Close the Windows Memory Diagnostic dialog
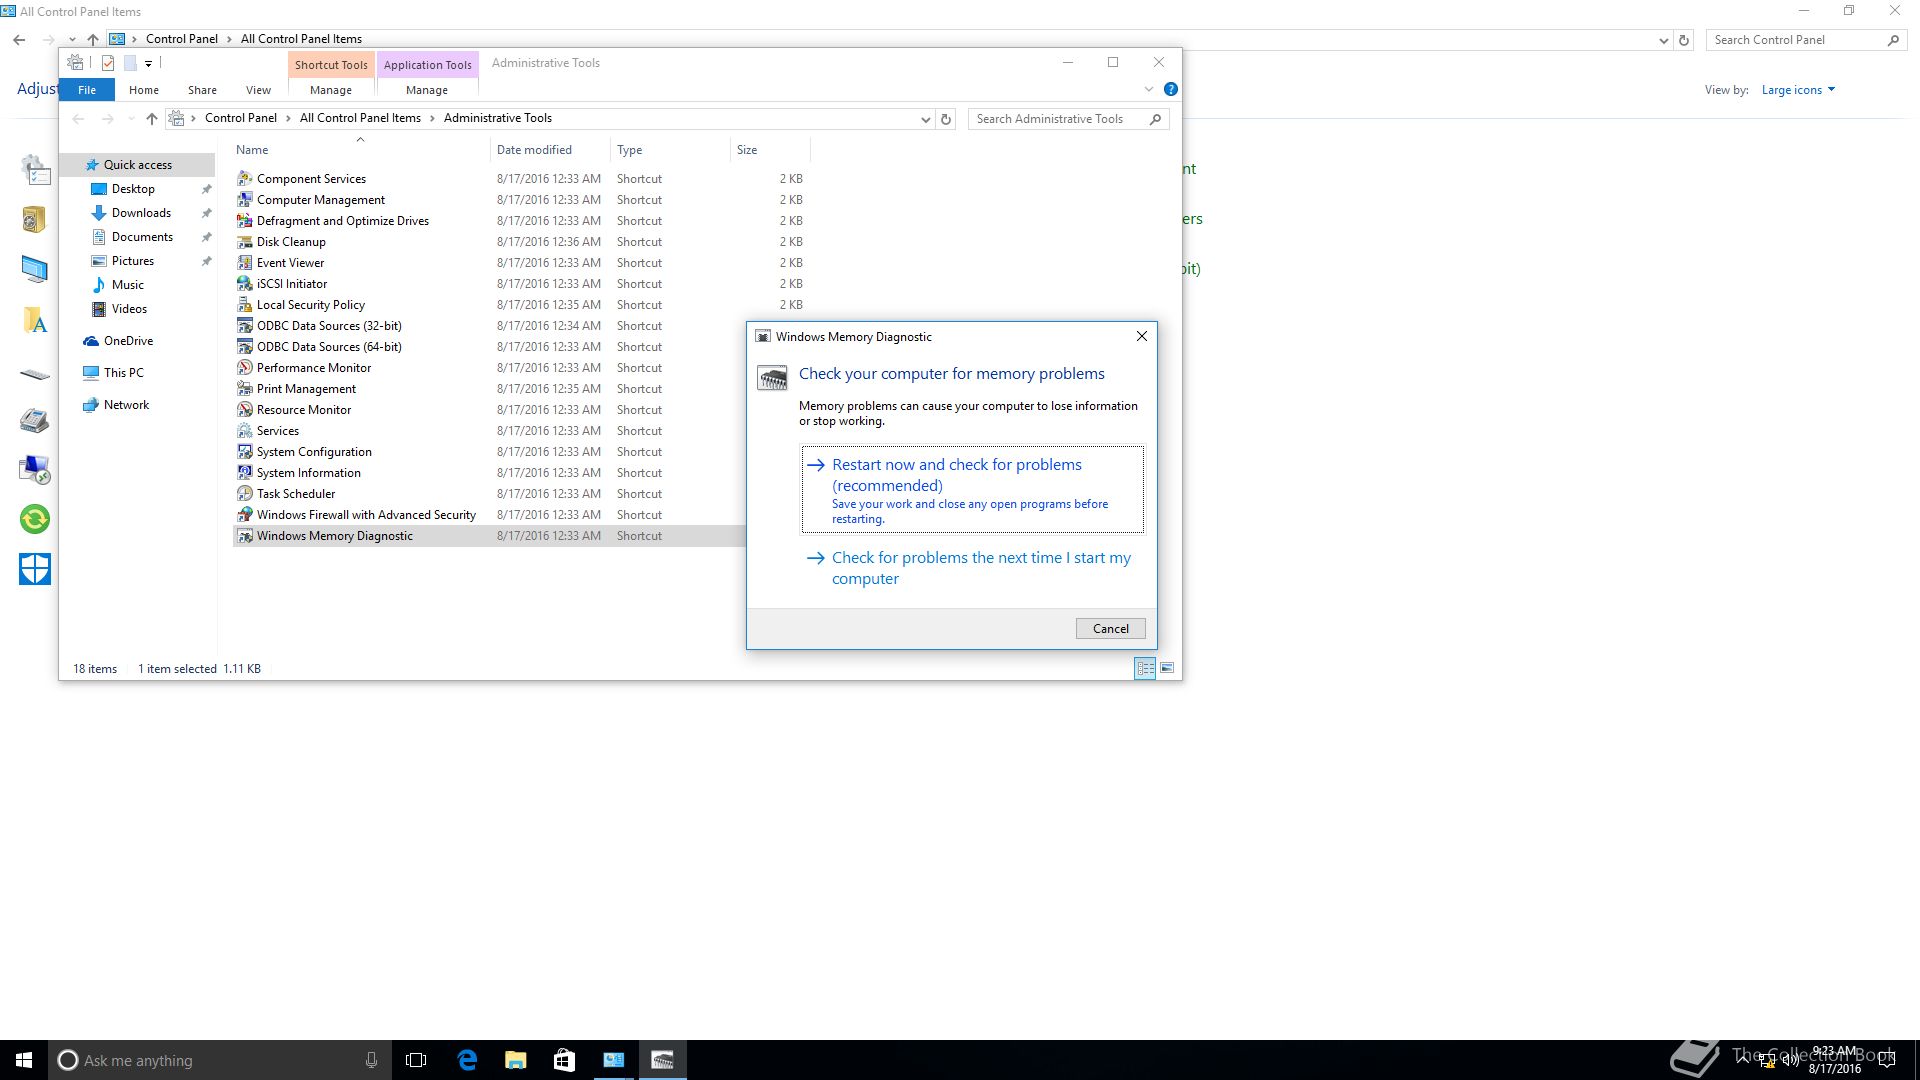Viewport: 1920px width, 1080px height. pyautogui.click(x=1141, y=336)
